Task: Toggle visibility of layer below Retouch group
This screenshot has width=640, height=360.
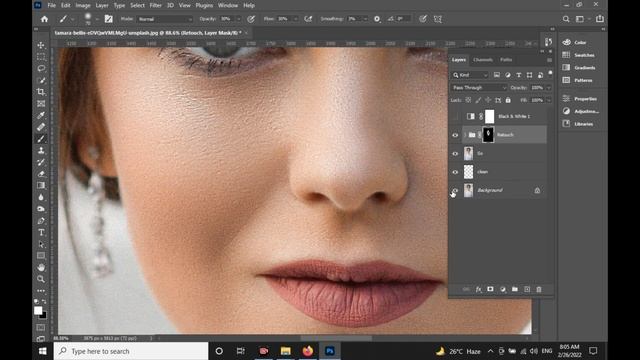Action: click(455, 153)
